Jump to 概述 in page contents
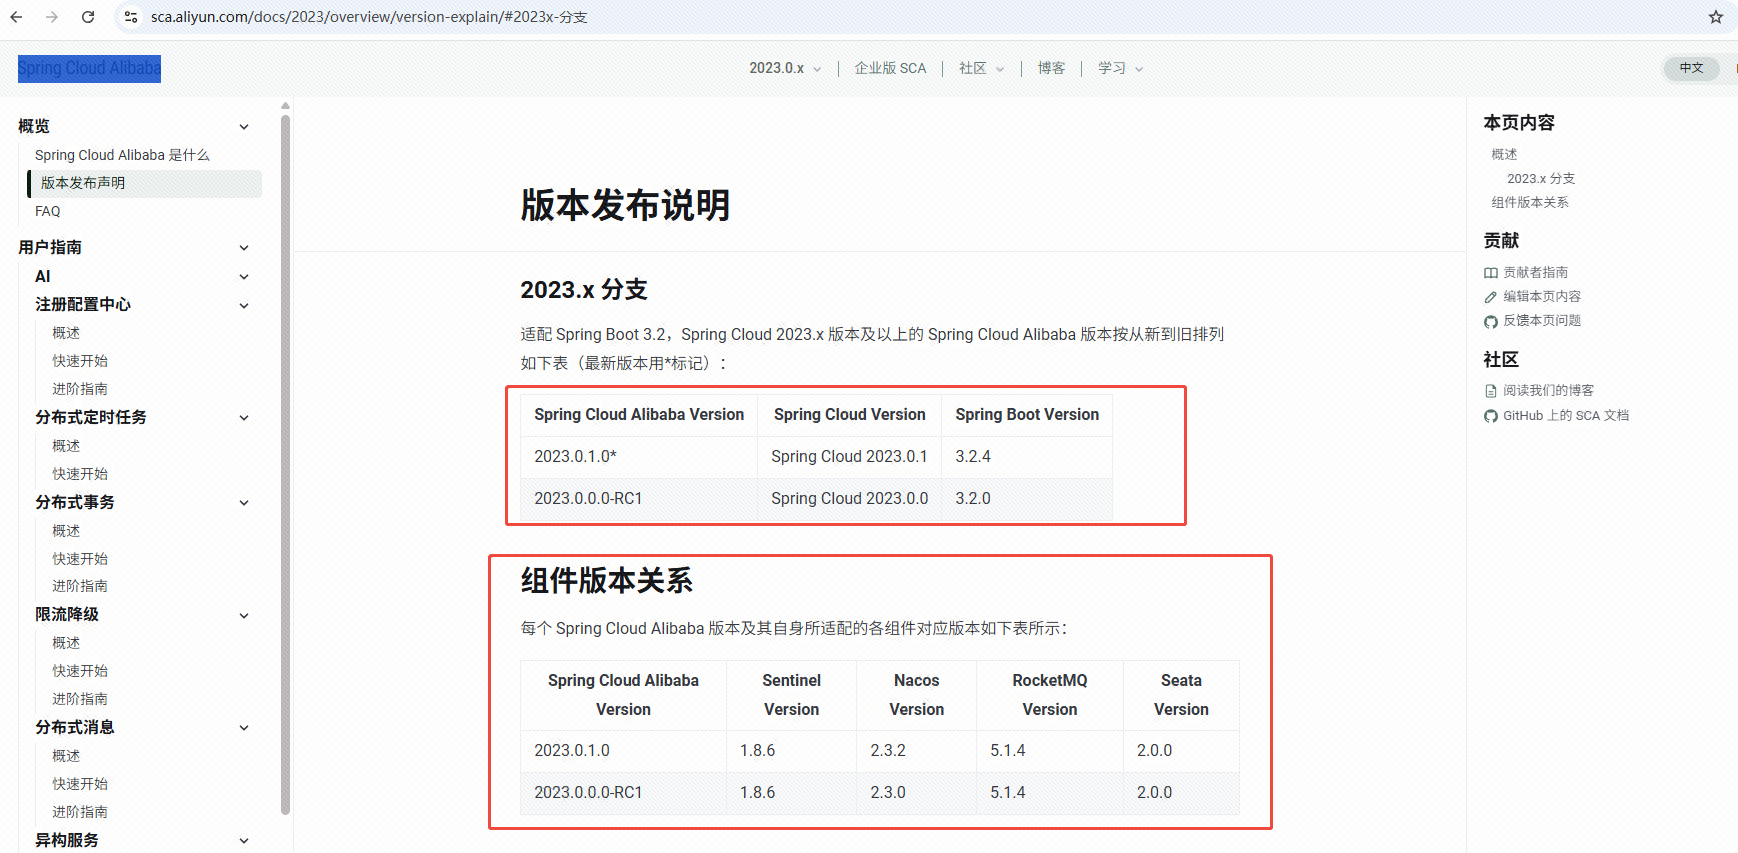The height and width of the screenshot is (853, 1738). [x=1504, y=154]
